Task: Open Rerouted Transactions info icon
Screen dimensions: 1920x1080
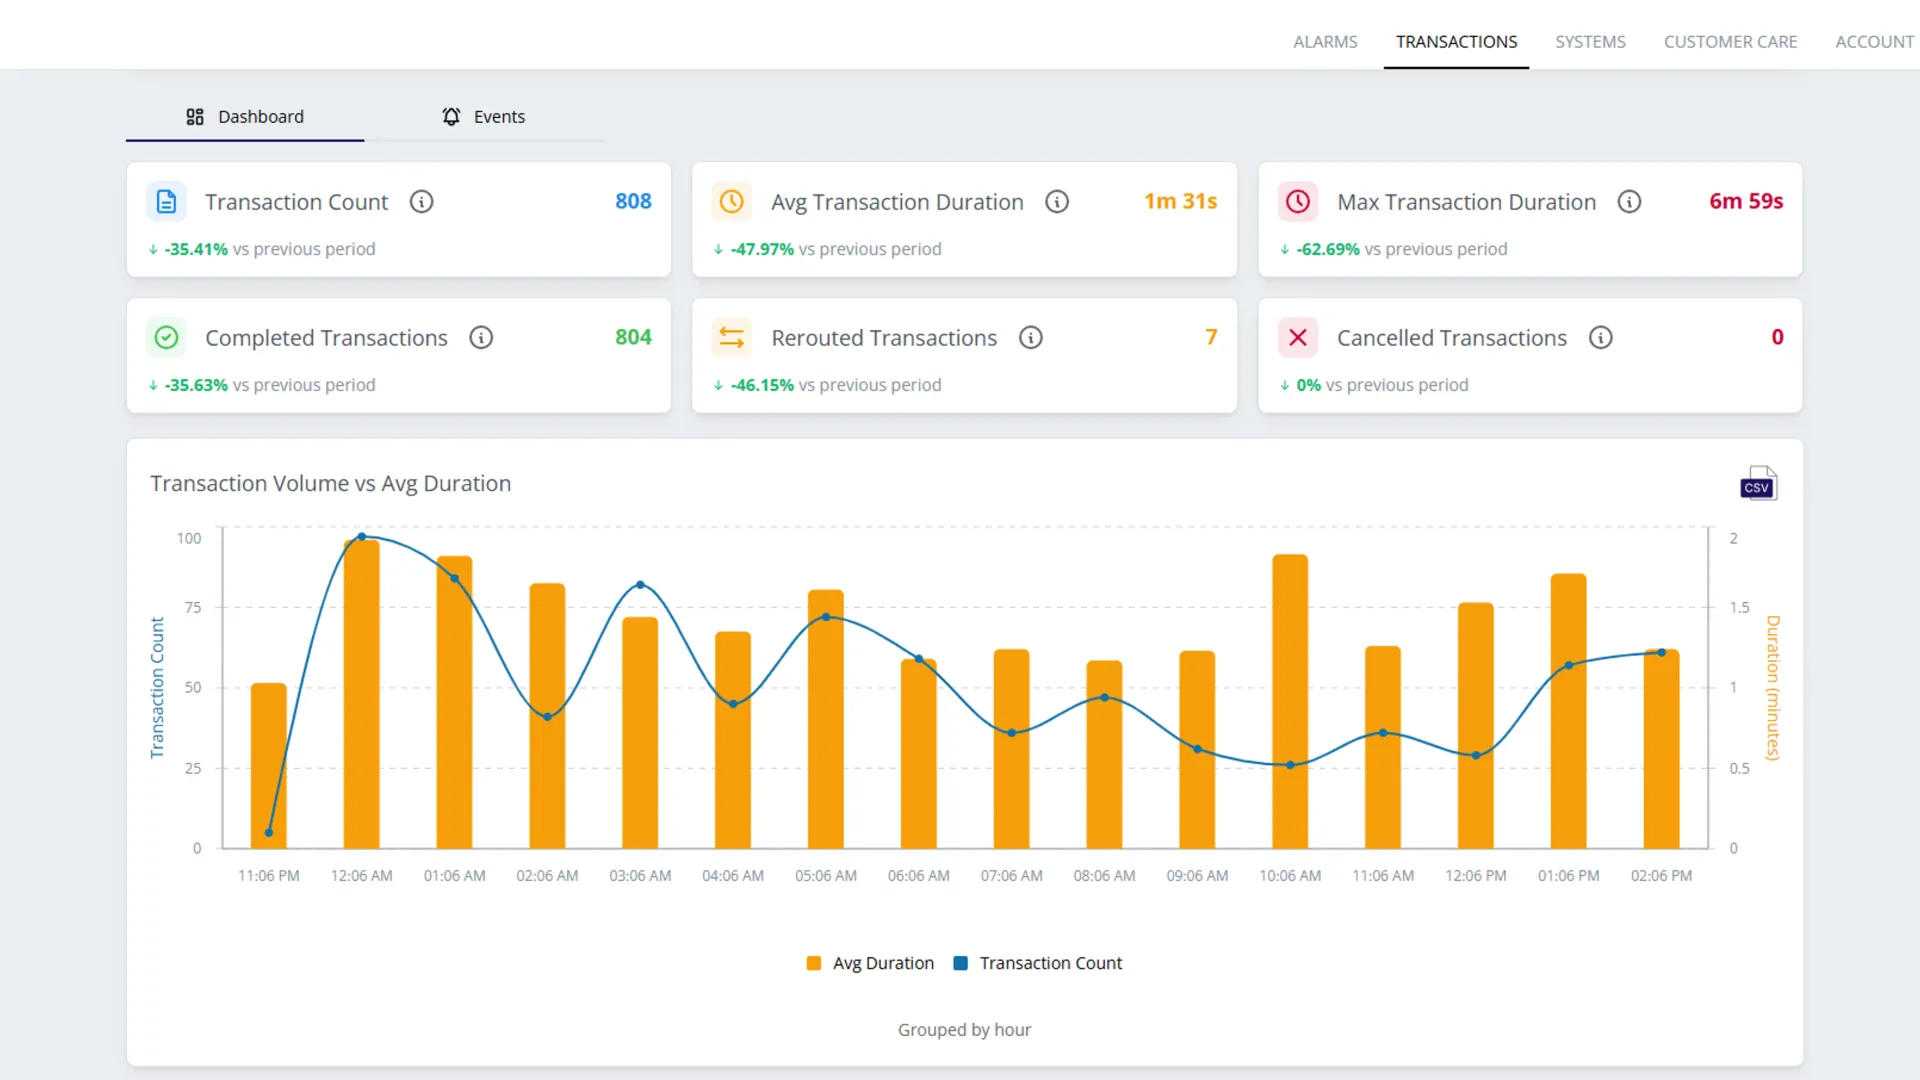Action: pos(1031,338)
